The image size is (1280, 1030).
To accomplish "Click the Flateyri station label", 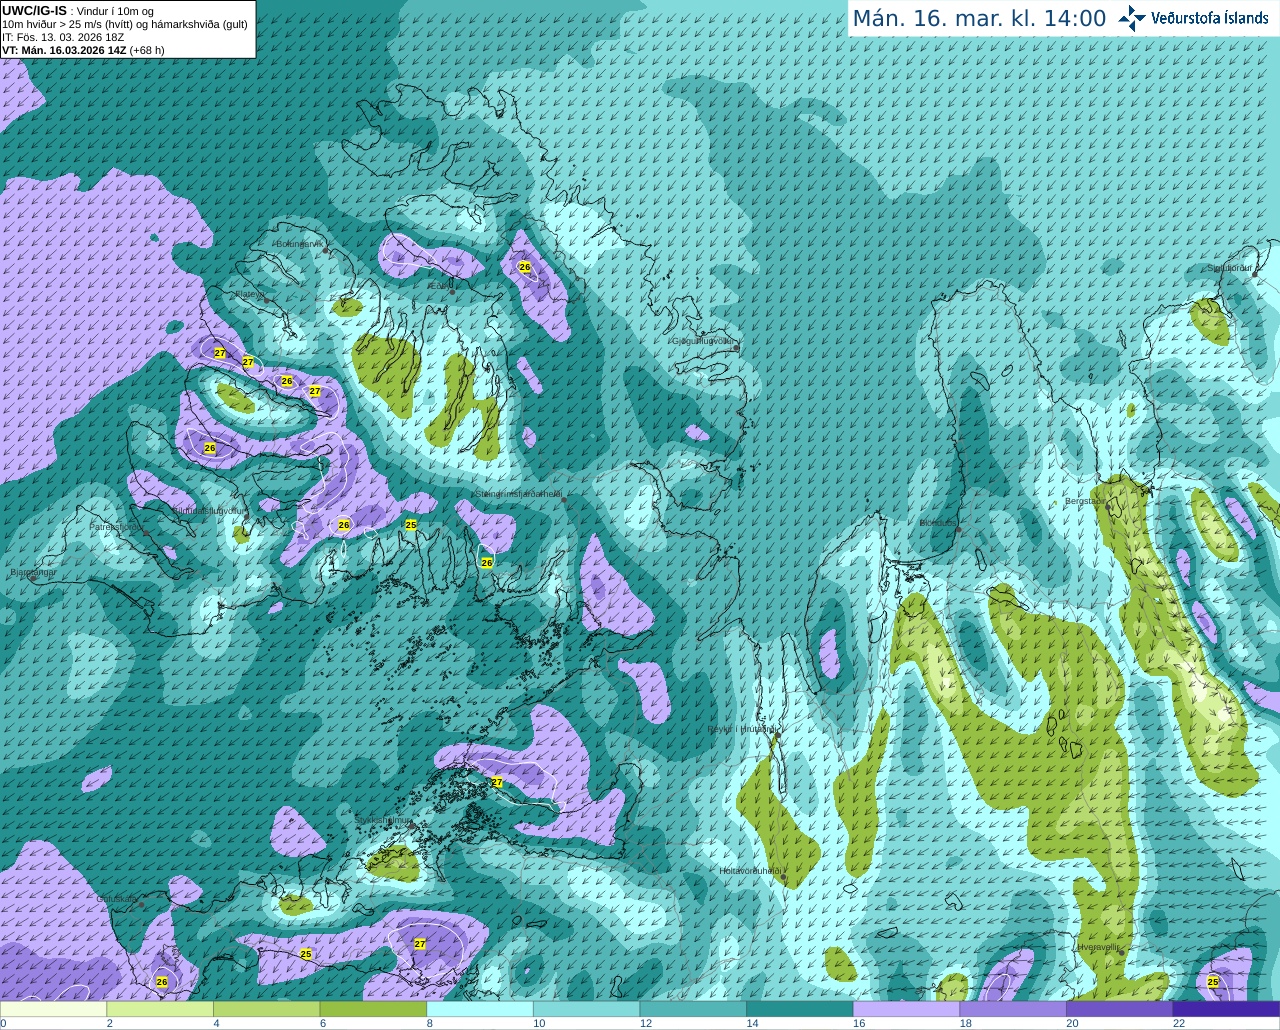I will [250, 294].
